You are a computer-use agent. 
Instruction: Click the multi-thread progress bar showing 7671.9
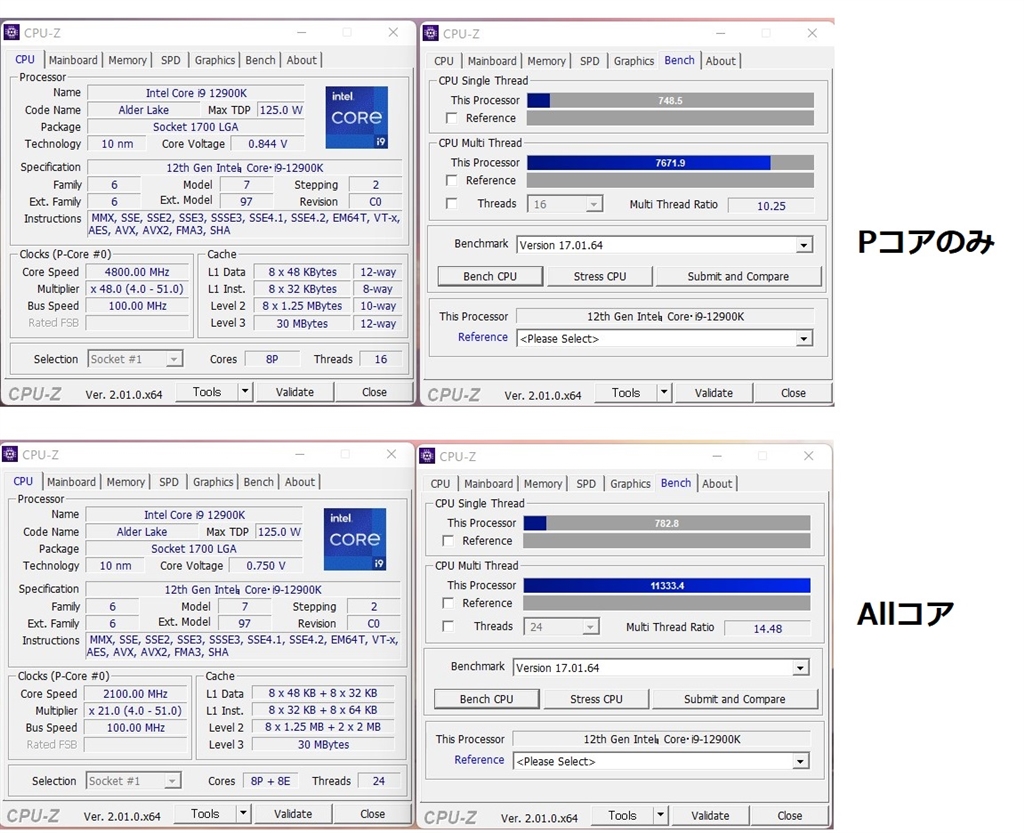[x=670, y=163]
